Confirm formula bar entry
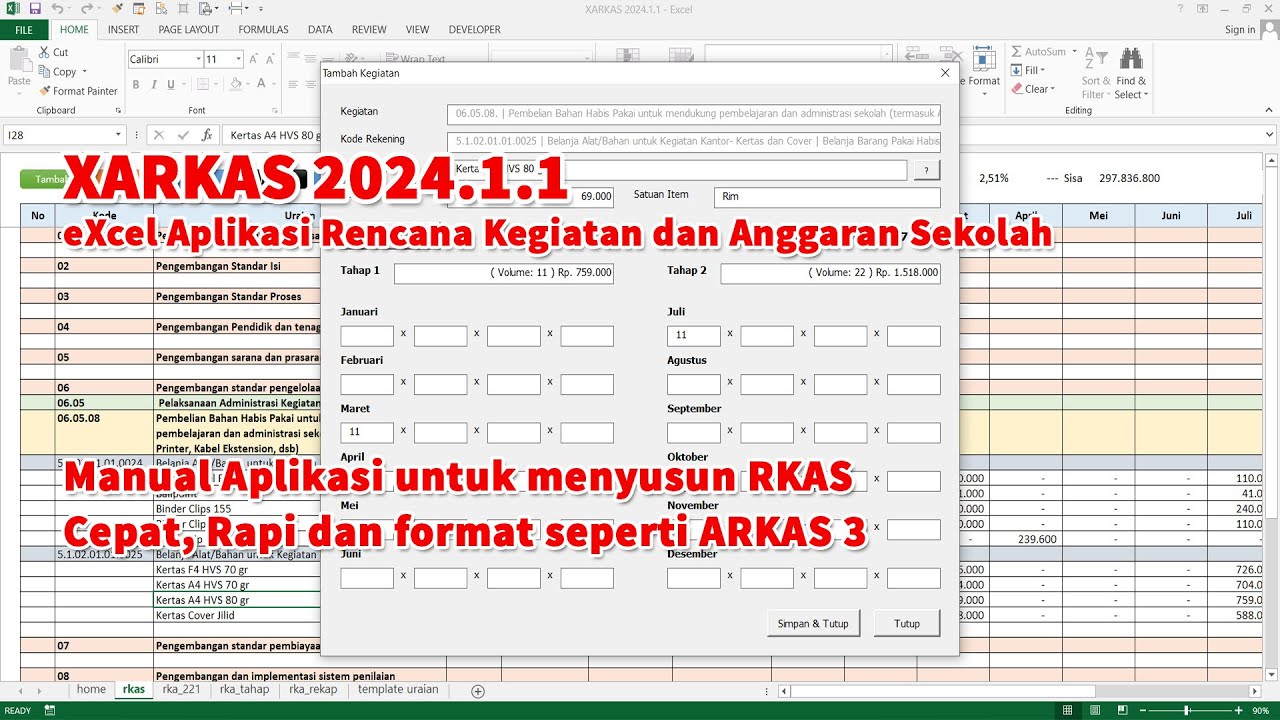1280x720 pixels. pos(183,135)
